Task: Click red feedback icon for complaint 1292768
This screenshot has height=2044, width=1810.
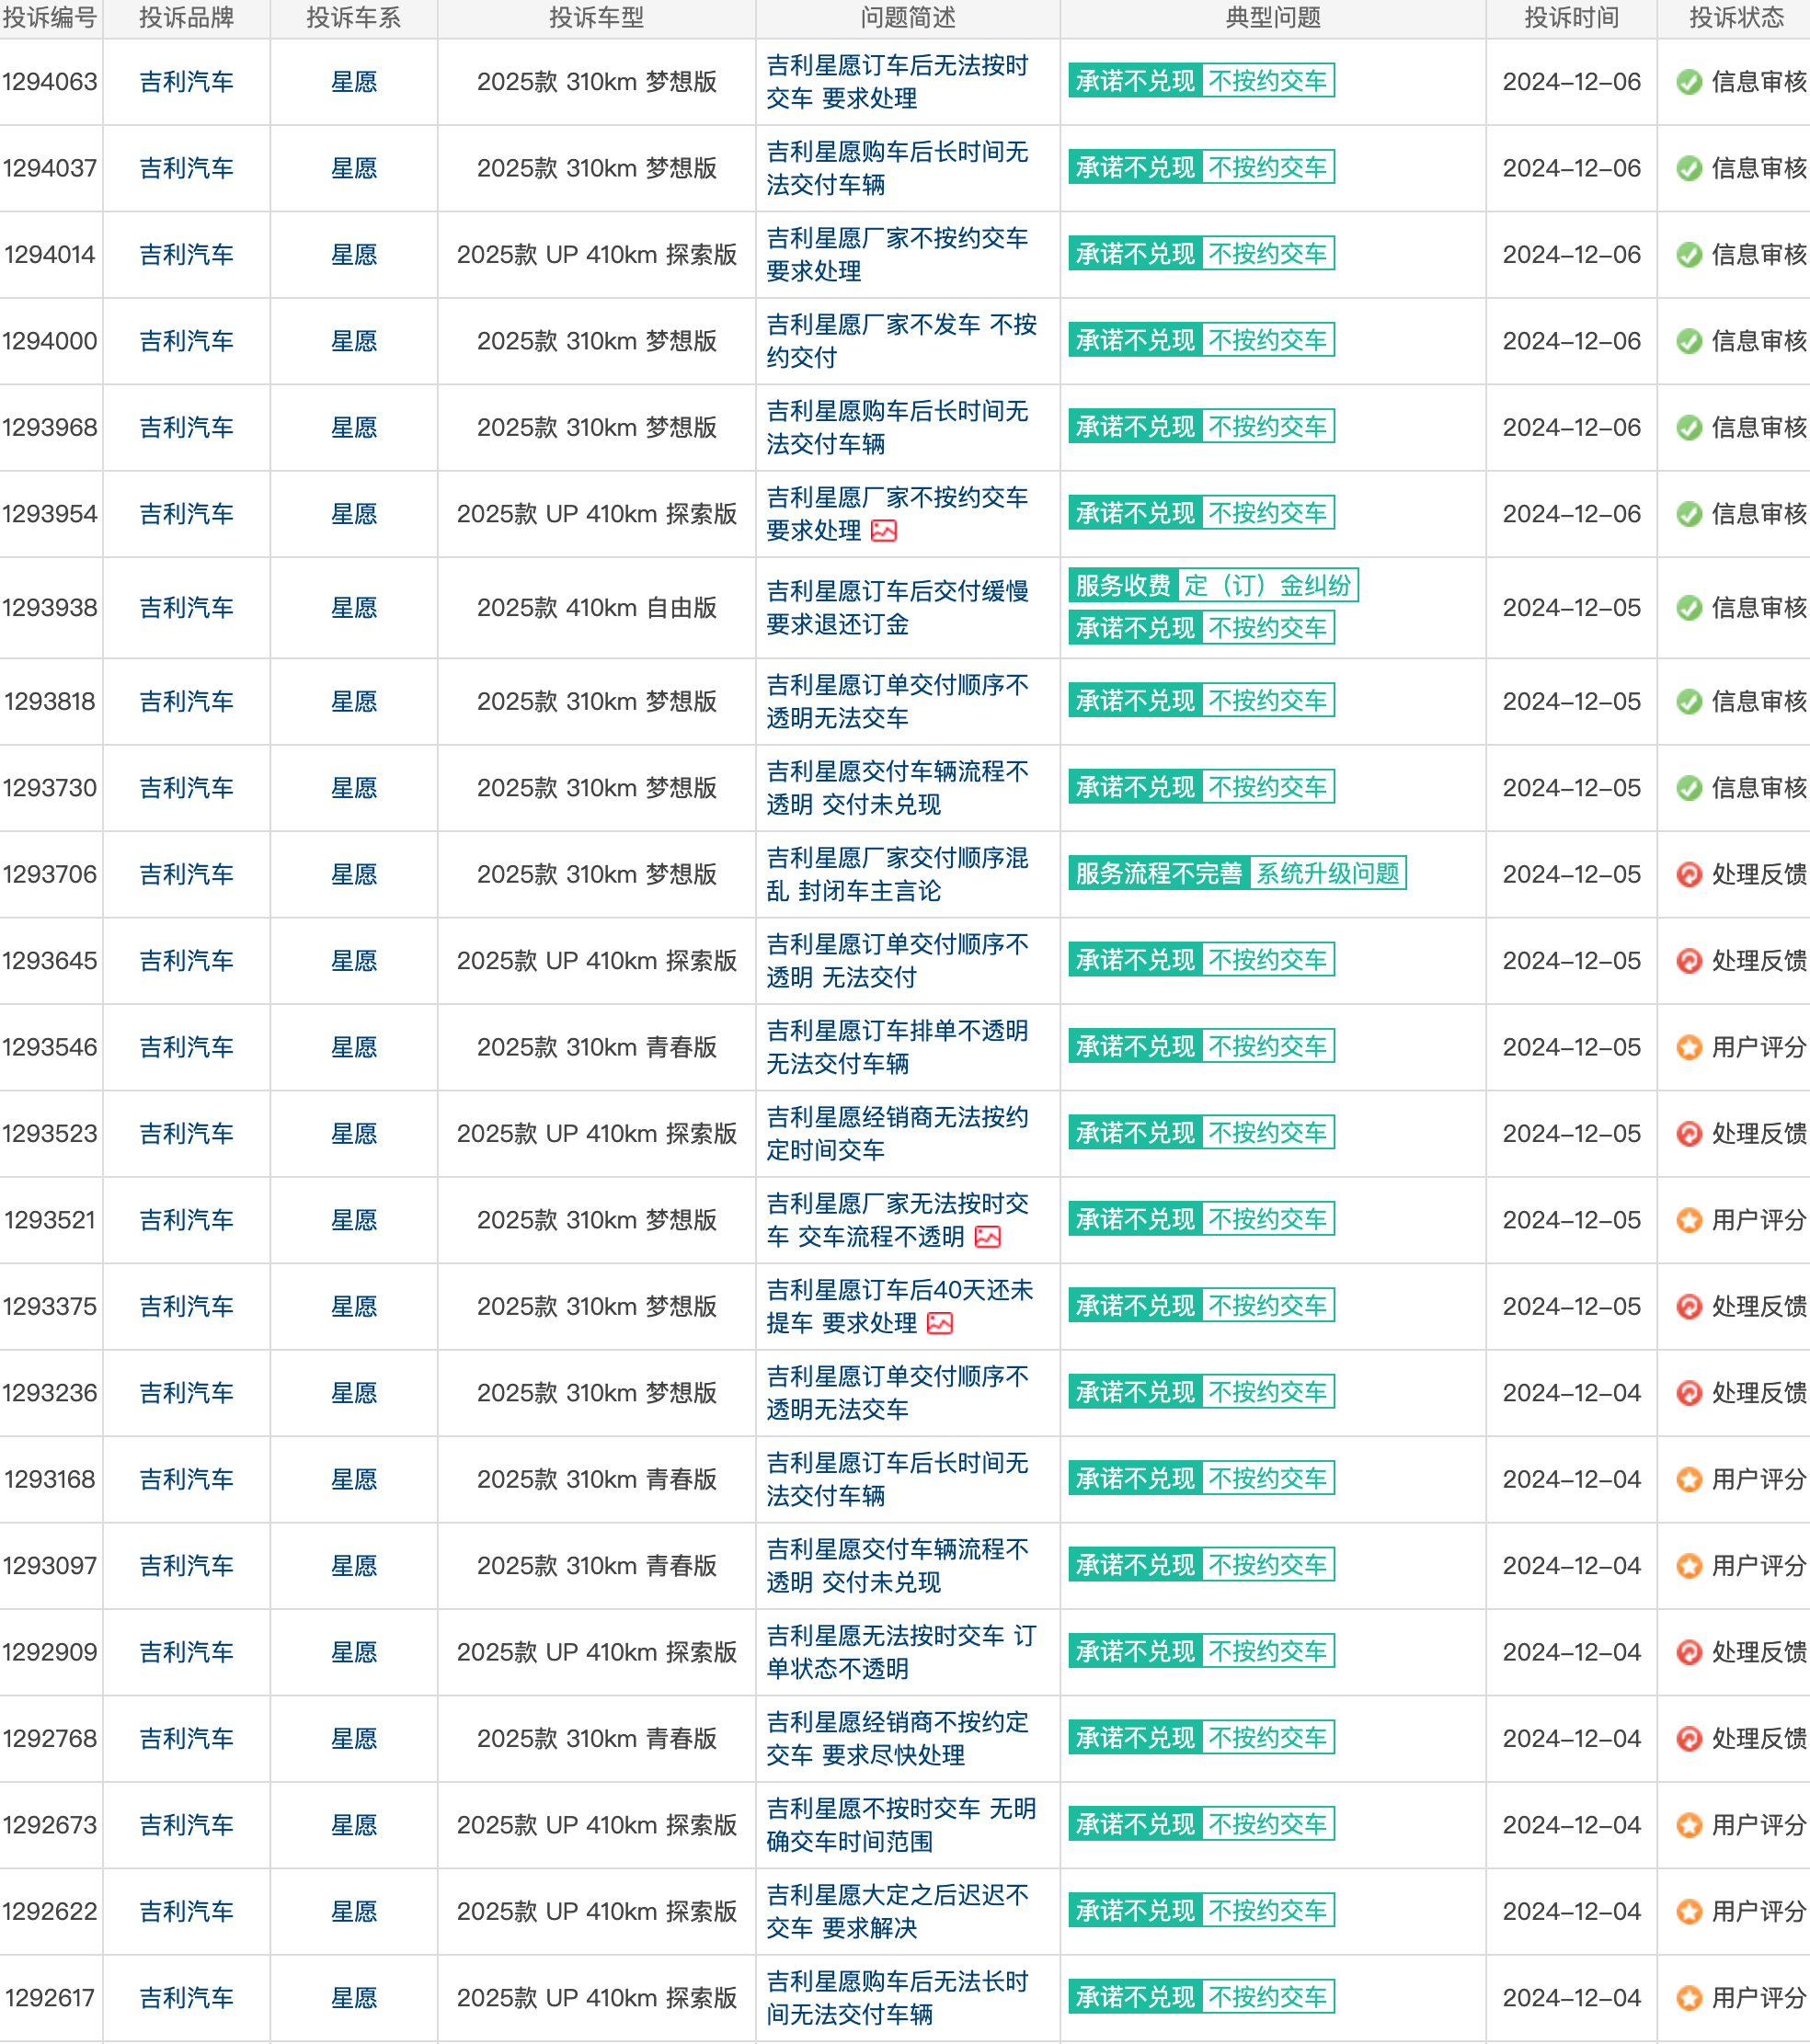Action: [x=1689, y=1739]
